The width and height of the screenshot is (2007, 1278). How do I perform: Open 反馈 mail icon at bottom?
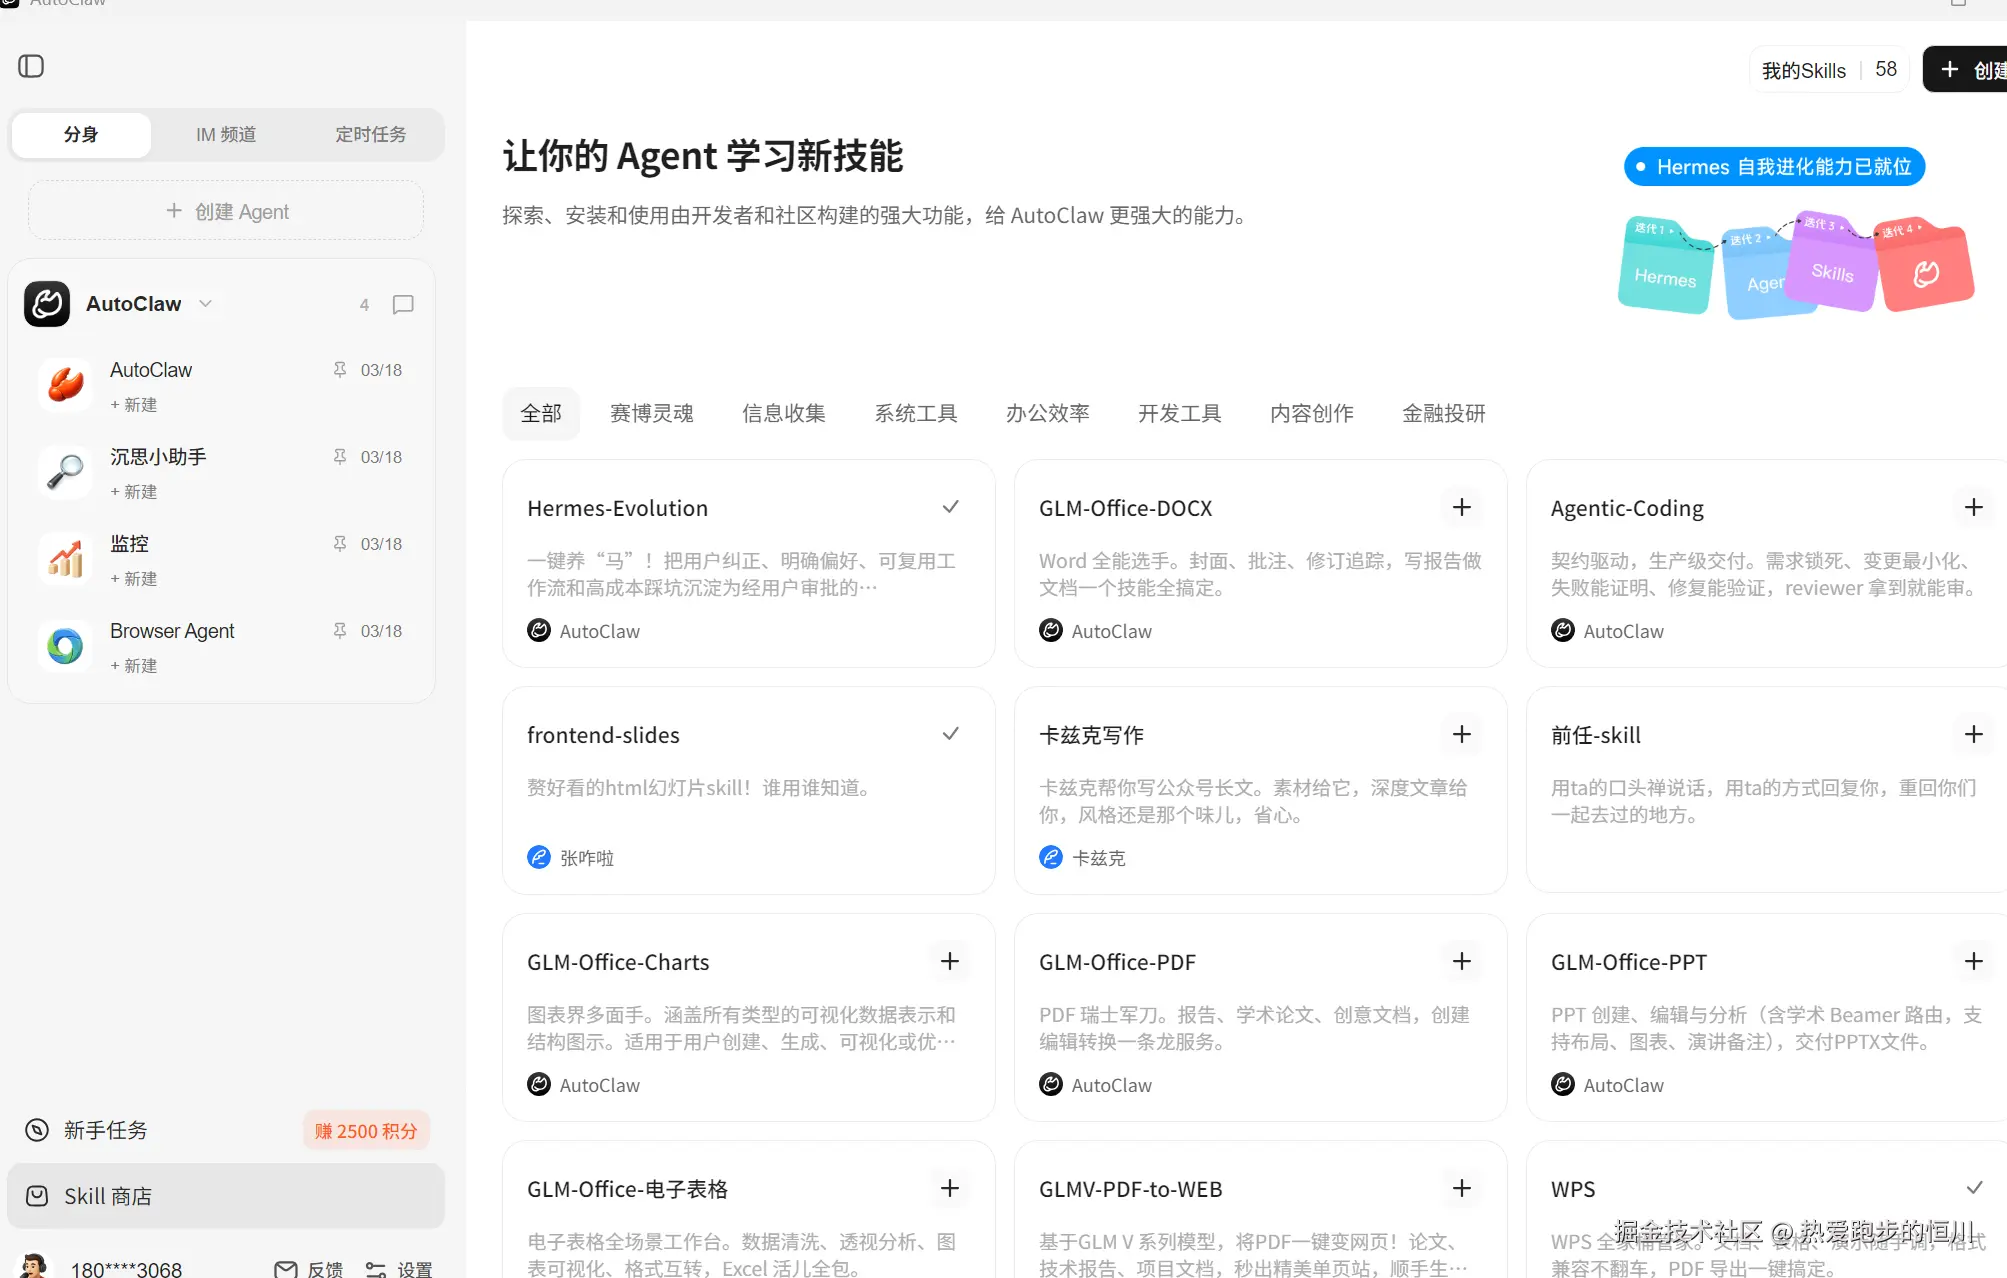coord(286,1268)
